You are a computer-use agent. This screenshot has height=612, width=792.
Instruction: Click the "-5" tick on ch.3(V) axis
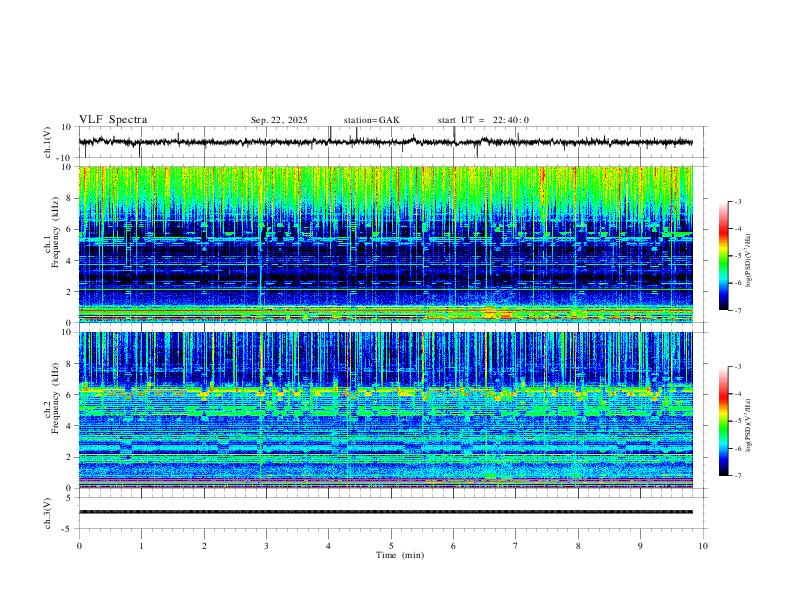point(67,529)
